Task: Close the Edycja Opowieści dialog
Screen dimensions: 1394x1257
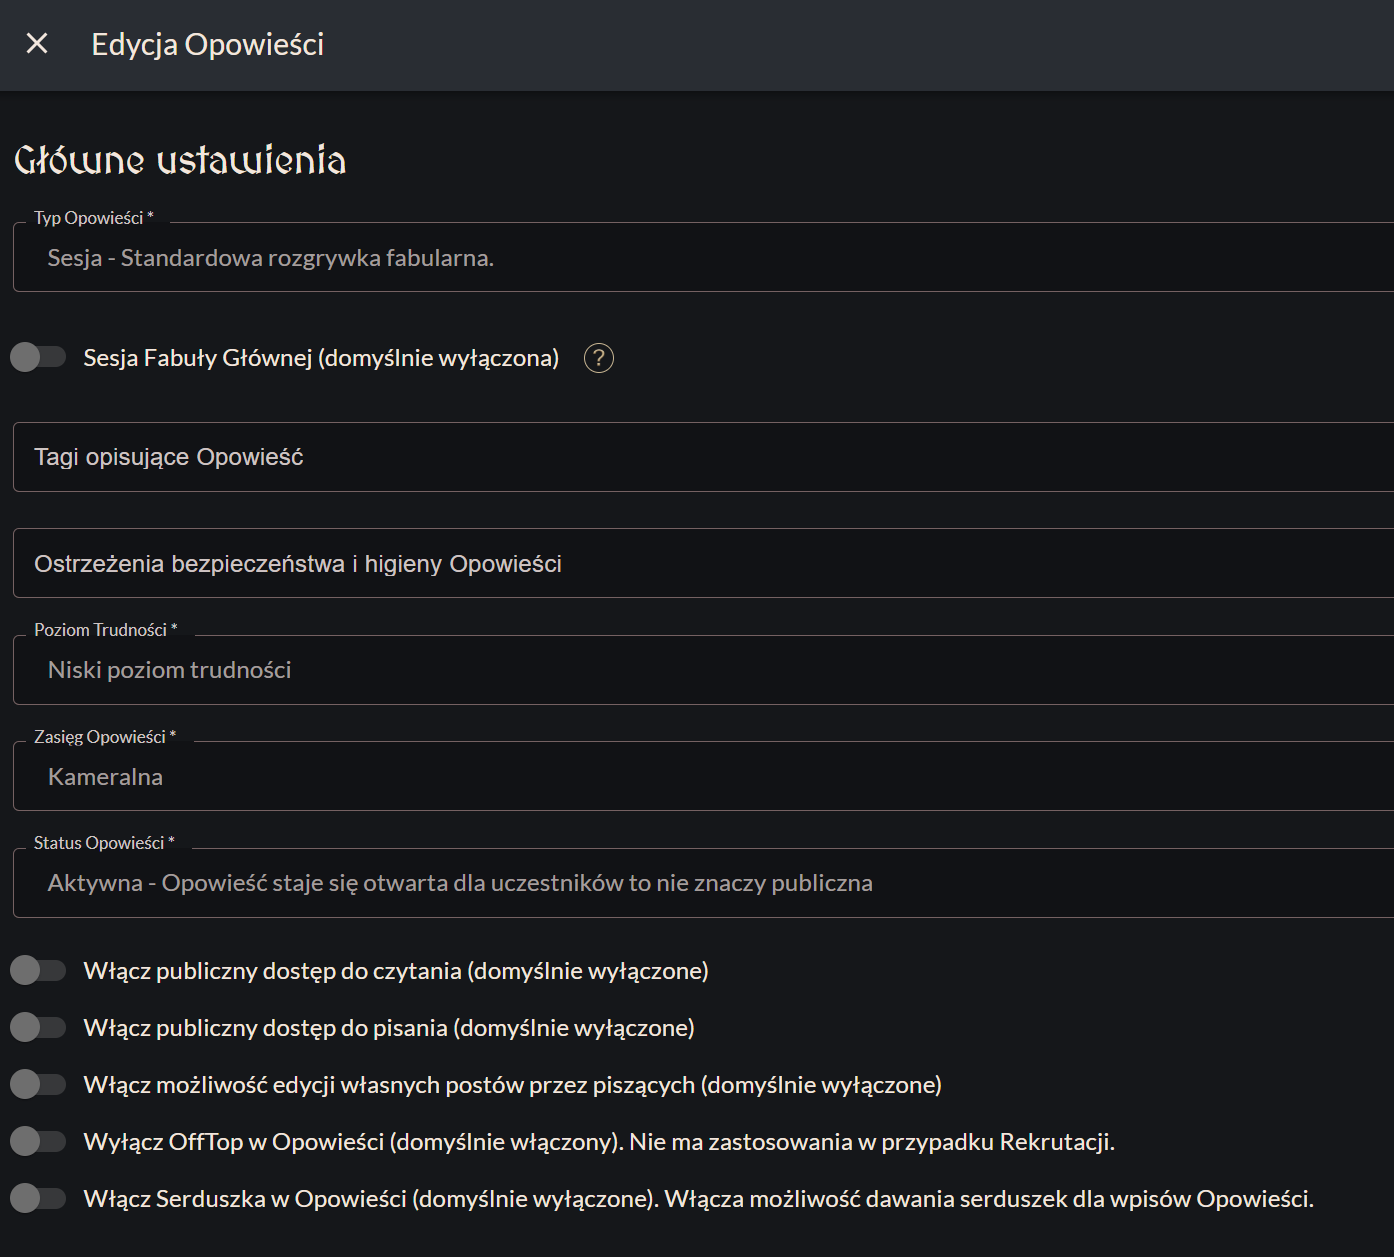Action: 37,44
